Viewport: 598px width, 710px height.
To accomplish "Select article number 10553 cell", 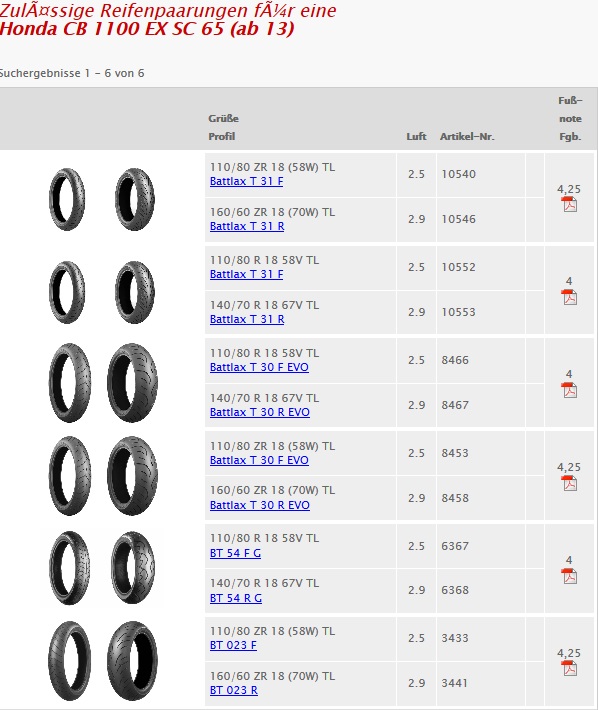I will [480, 312].
